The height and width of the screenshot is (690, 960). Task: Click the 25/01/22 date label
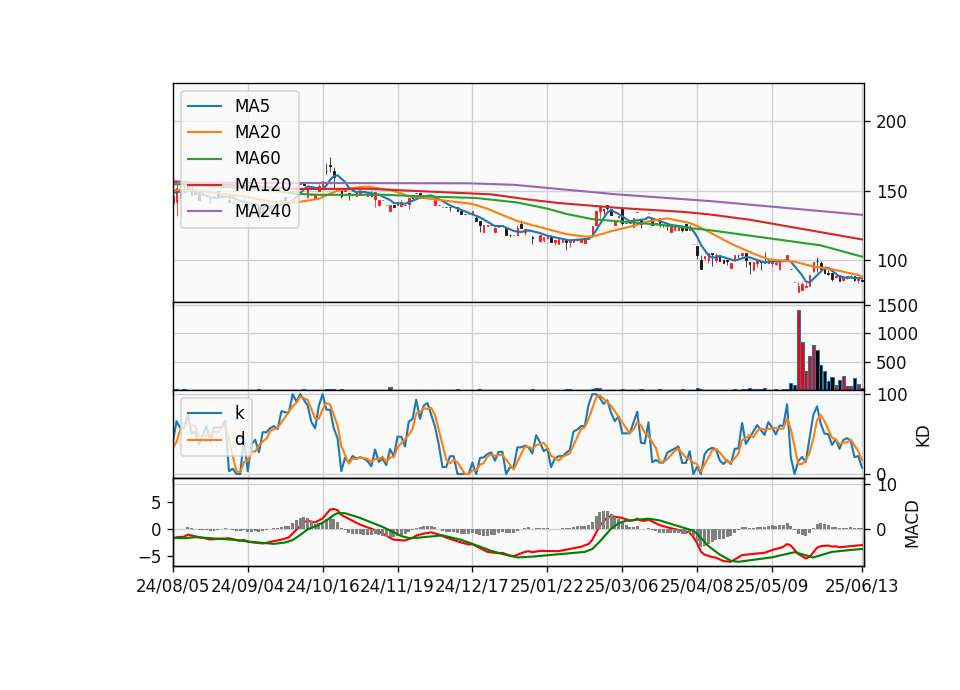(x=547, y=586)
